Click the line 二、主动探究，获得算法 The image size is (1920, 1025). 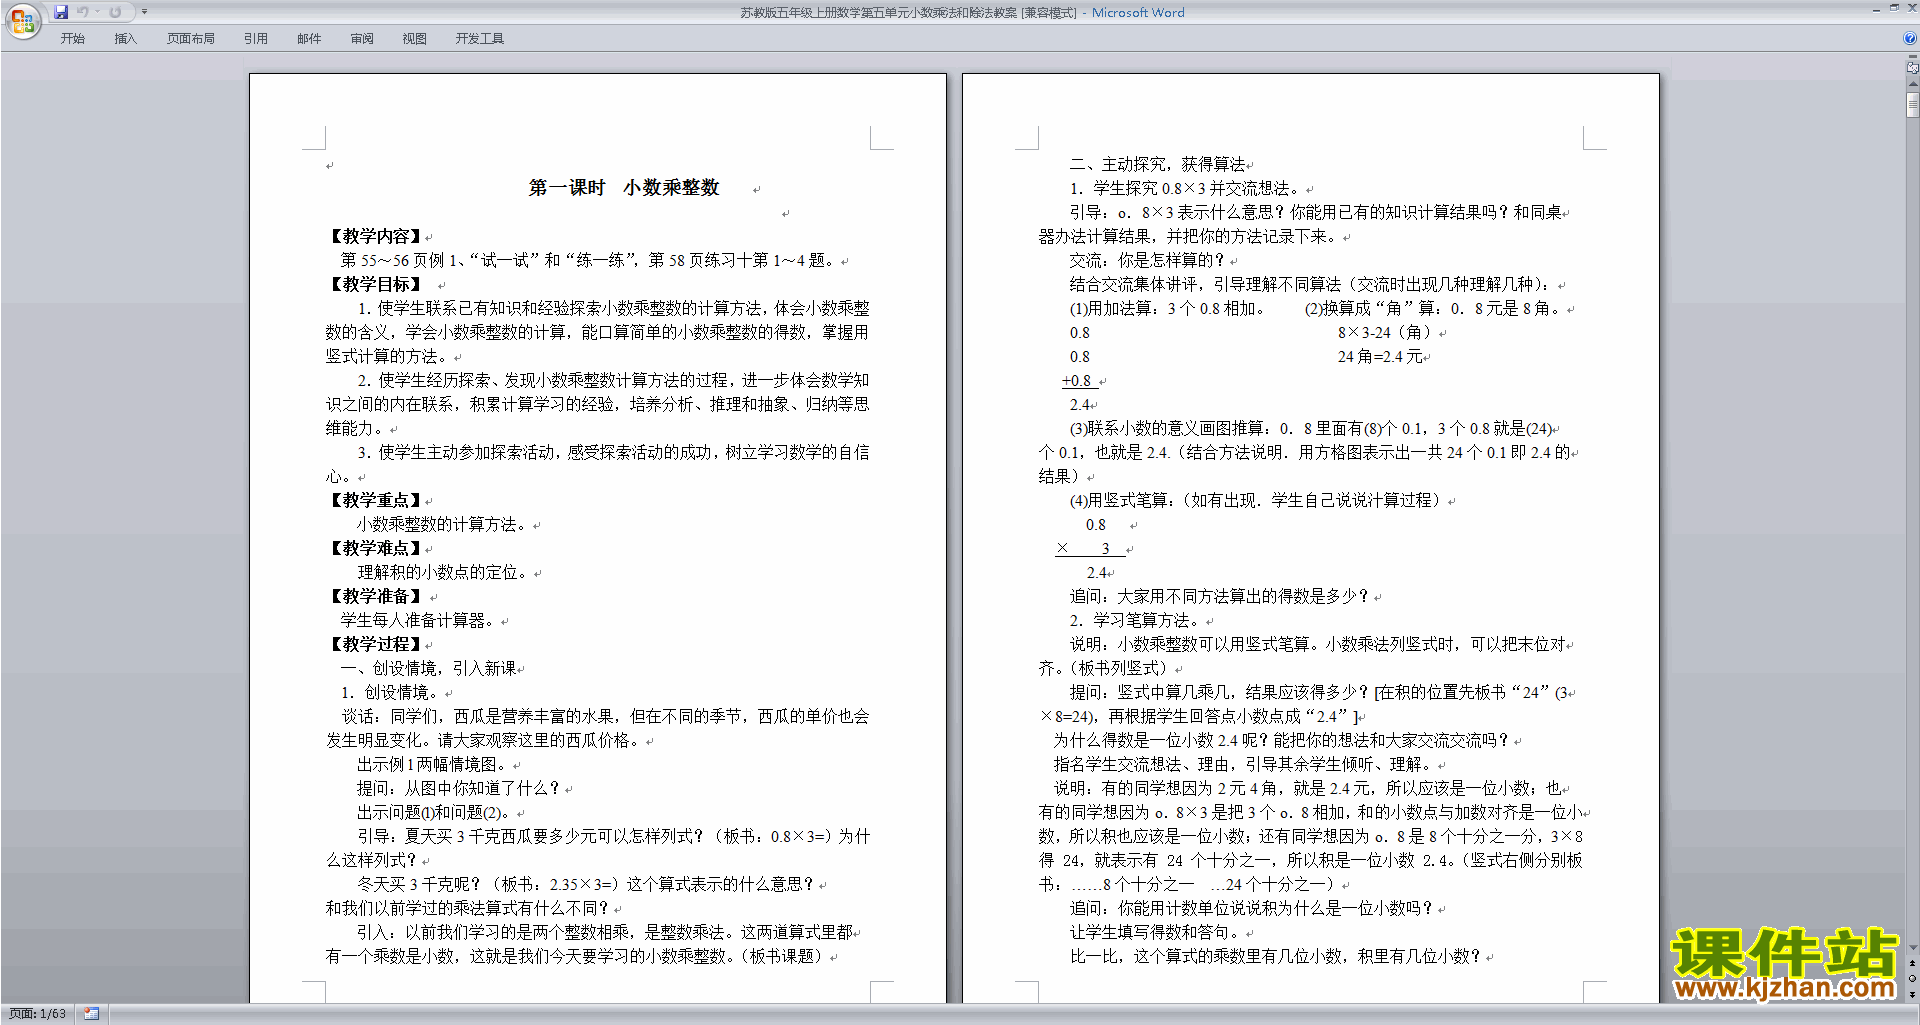click(x=1158, y=164)
